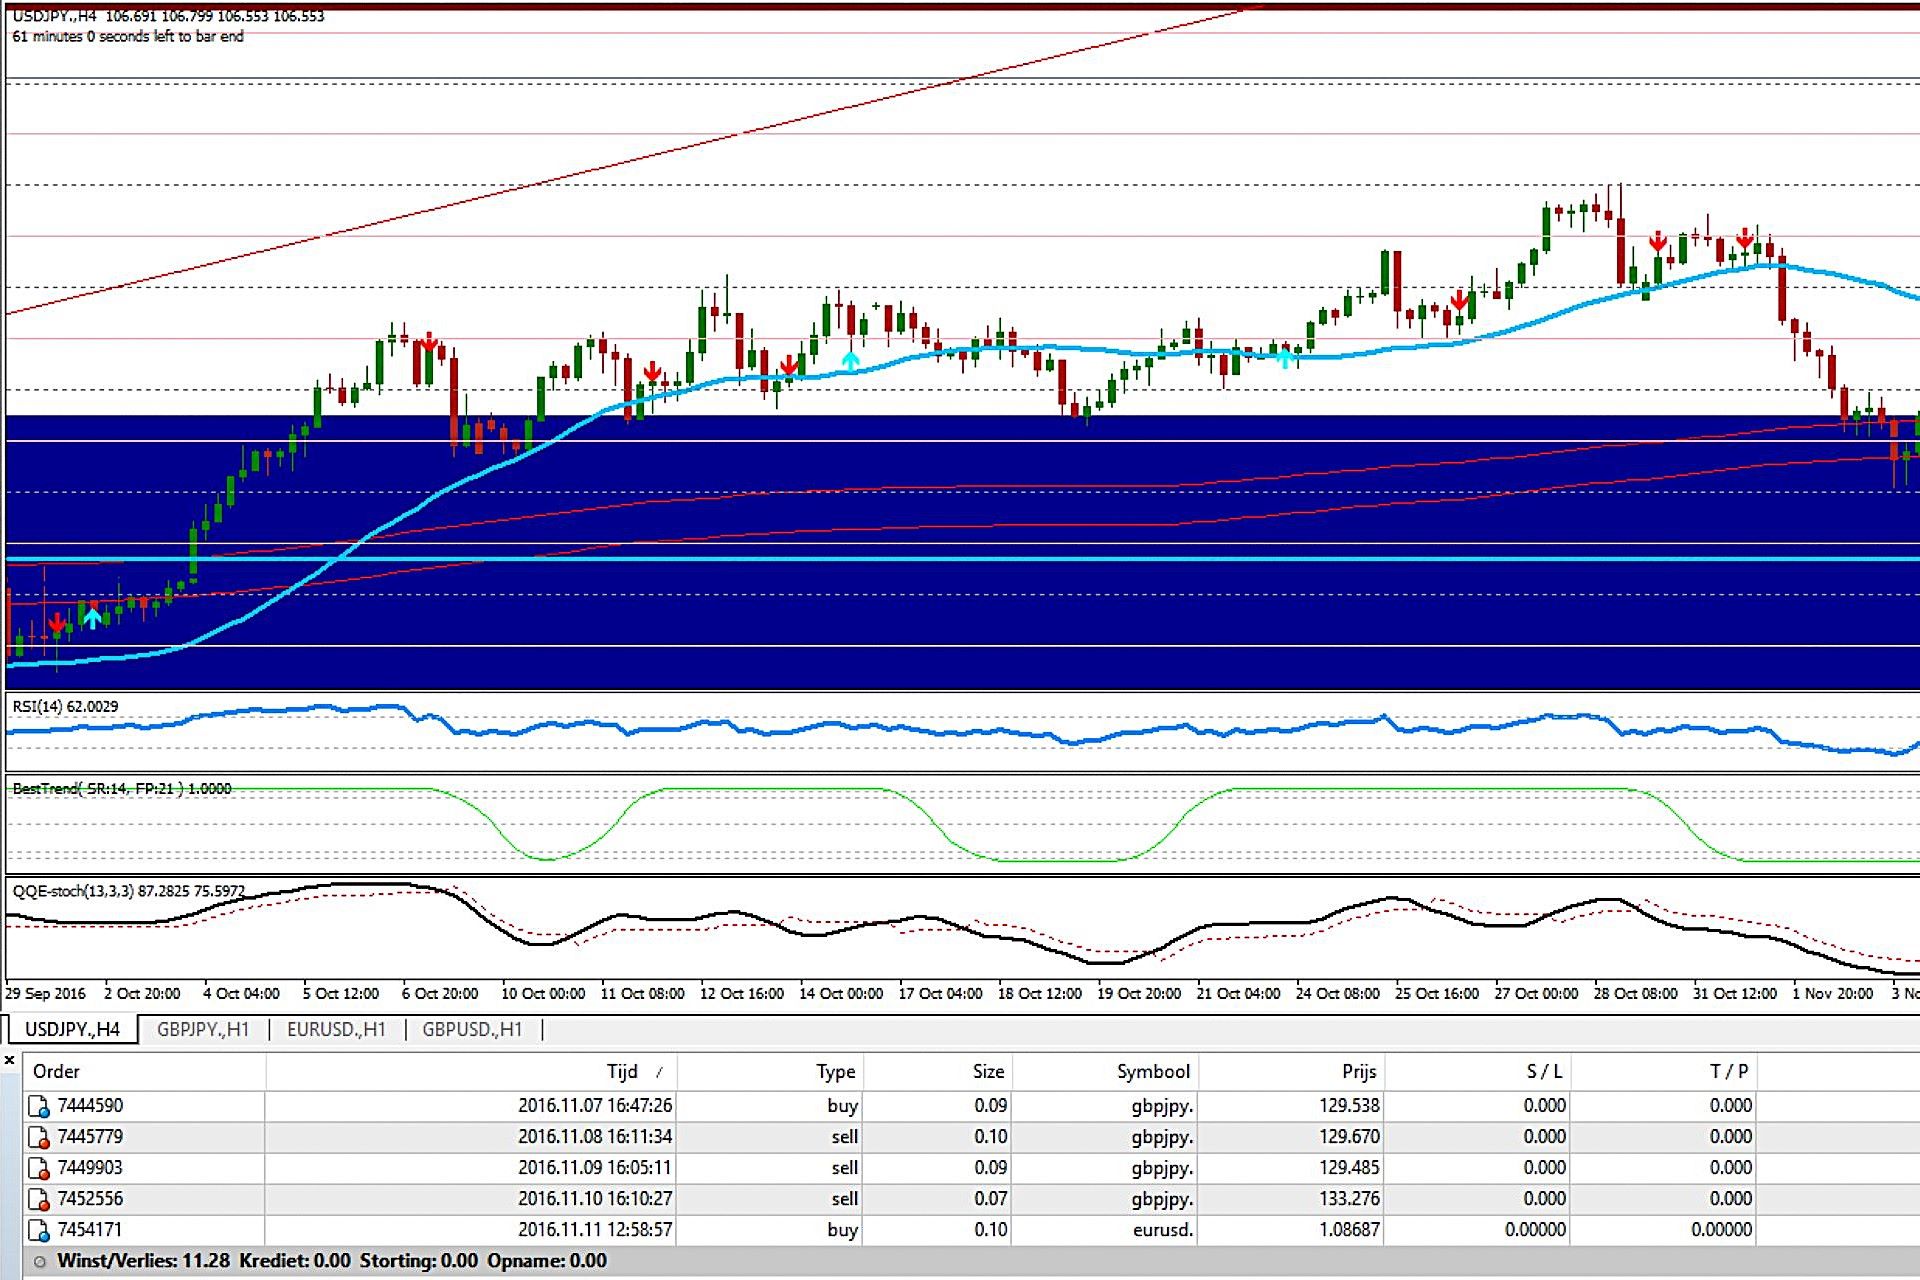
Task: Click the order icon for order 7445779
Action: click(39, 1137)
